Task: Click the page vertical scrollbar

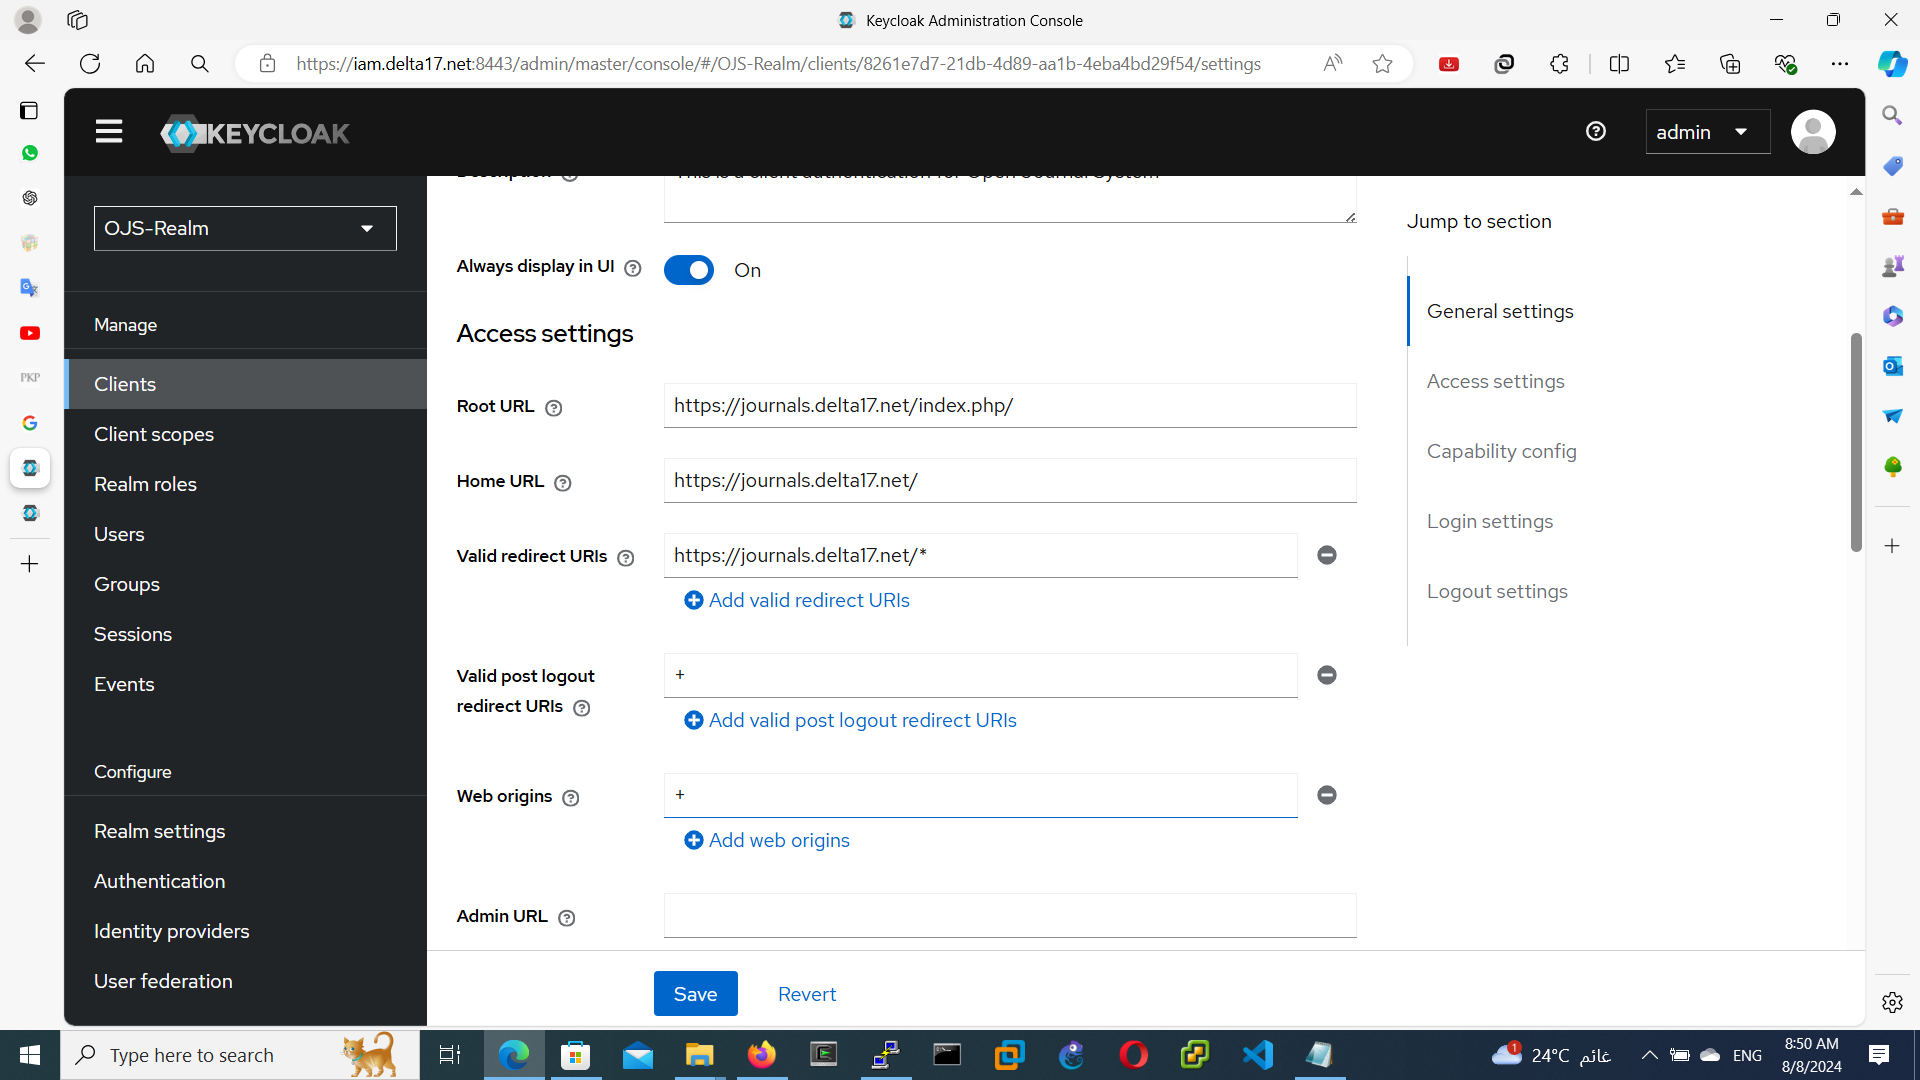Action: (x=1856, y=440)
